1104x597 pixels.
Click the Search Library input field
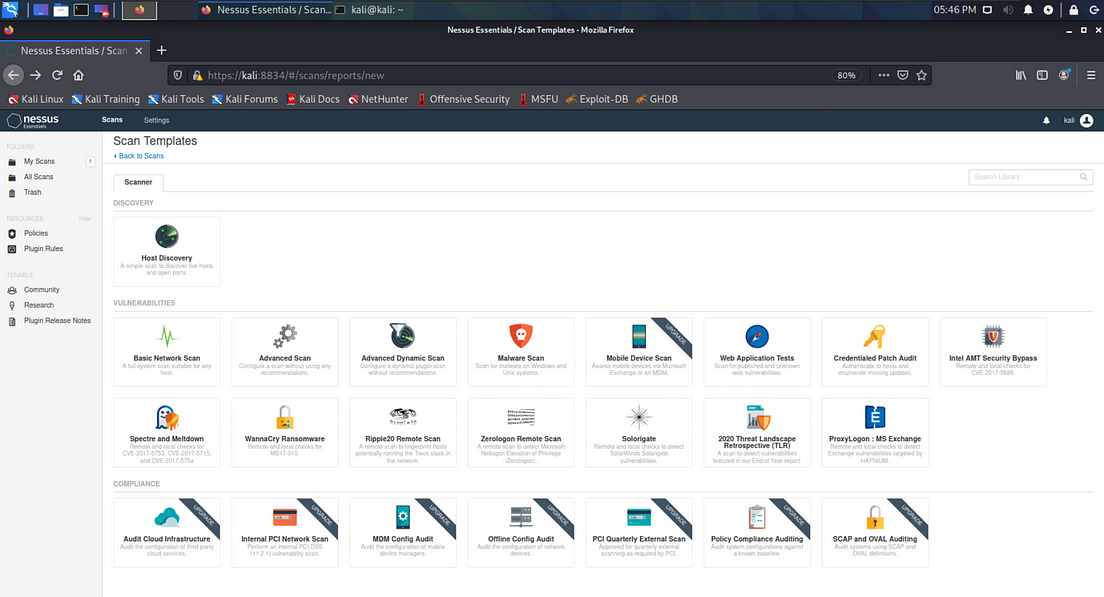coord(1031,177)
